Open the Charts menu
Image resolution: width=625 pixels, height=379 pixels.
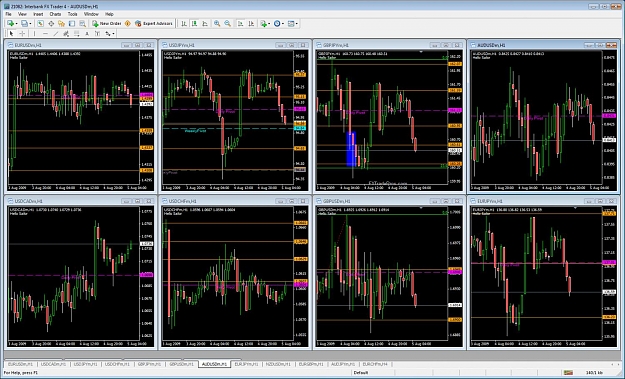(x=55, y=14)
